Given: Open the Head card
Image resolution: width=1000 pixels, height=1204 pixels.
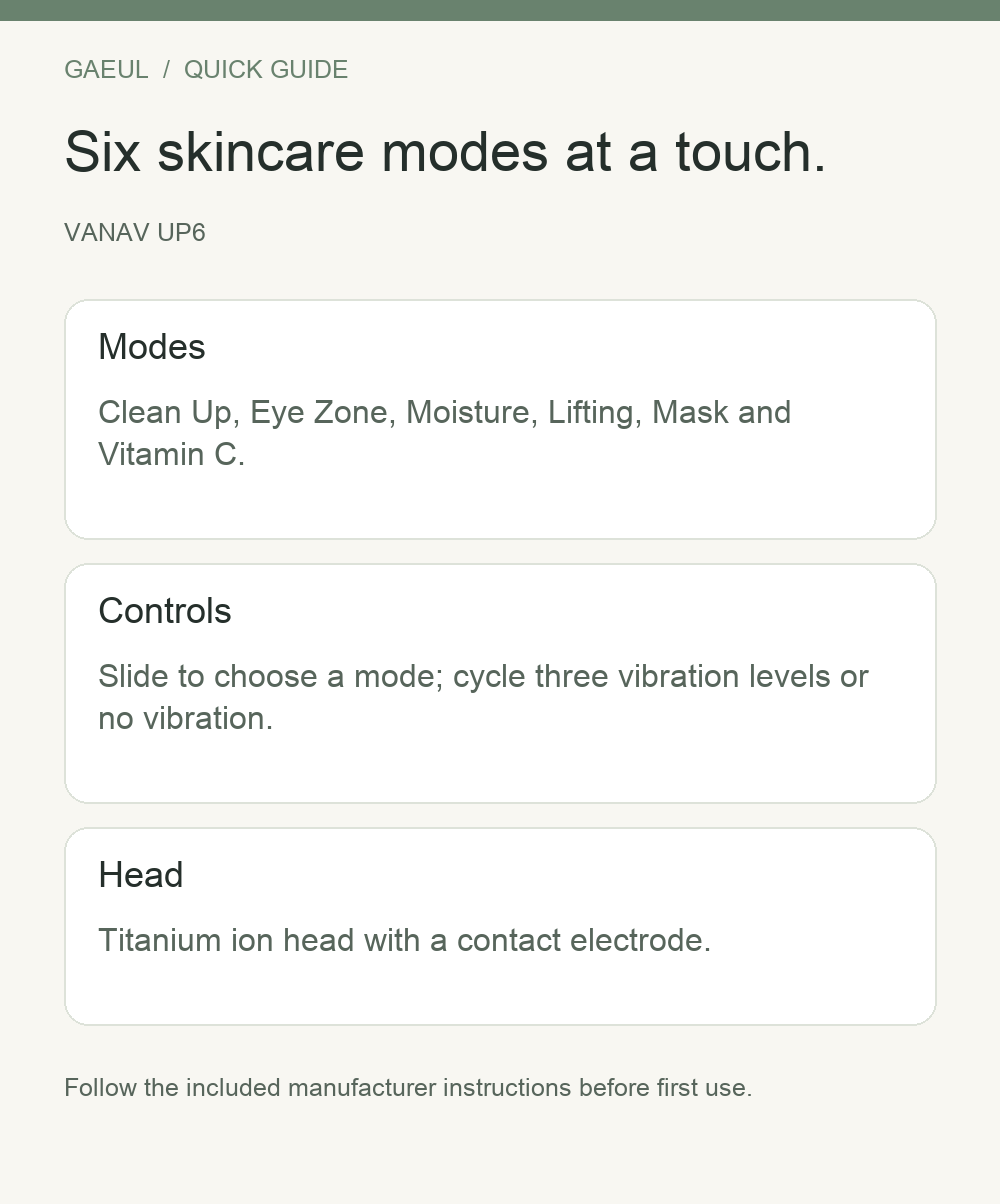Looking at the screenshot, I should [500, 926].
